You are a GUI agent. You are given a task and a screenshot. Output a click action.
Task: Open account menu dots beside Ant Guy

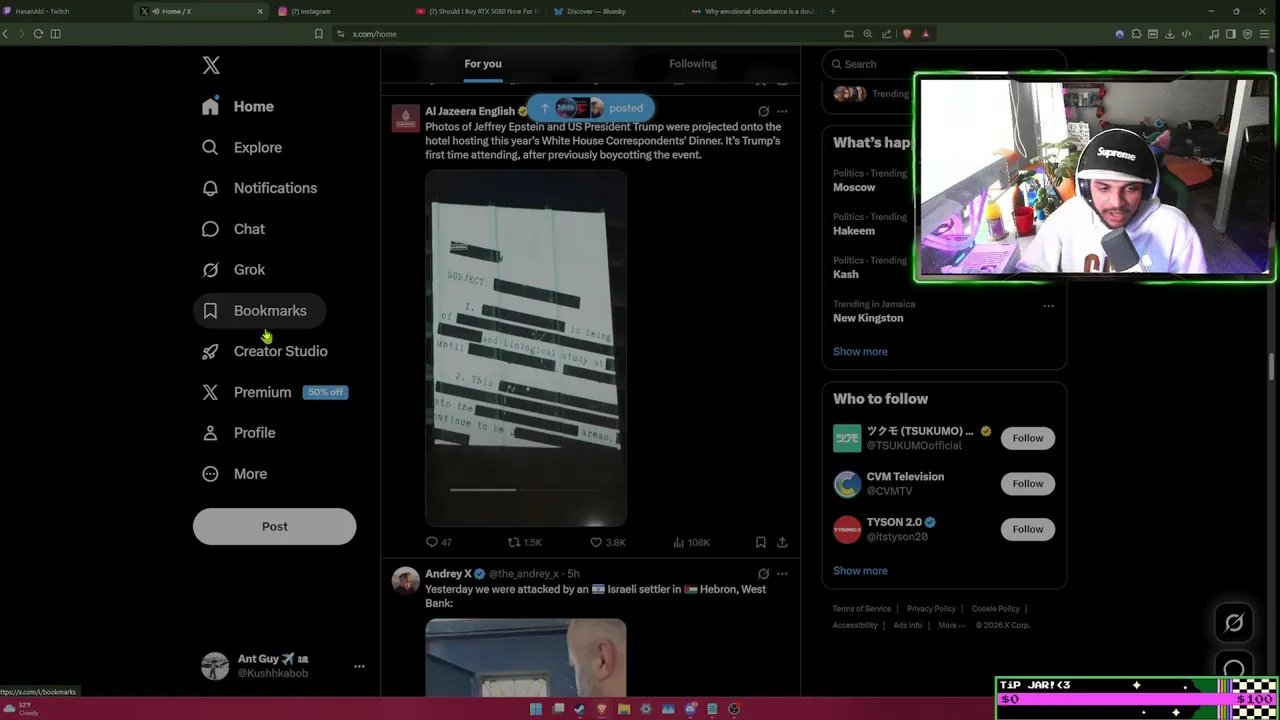(359, 666)
